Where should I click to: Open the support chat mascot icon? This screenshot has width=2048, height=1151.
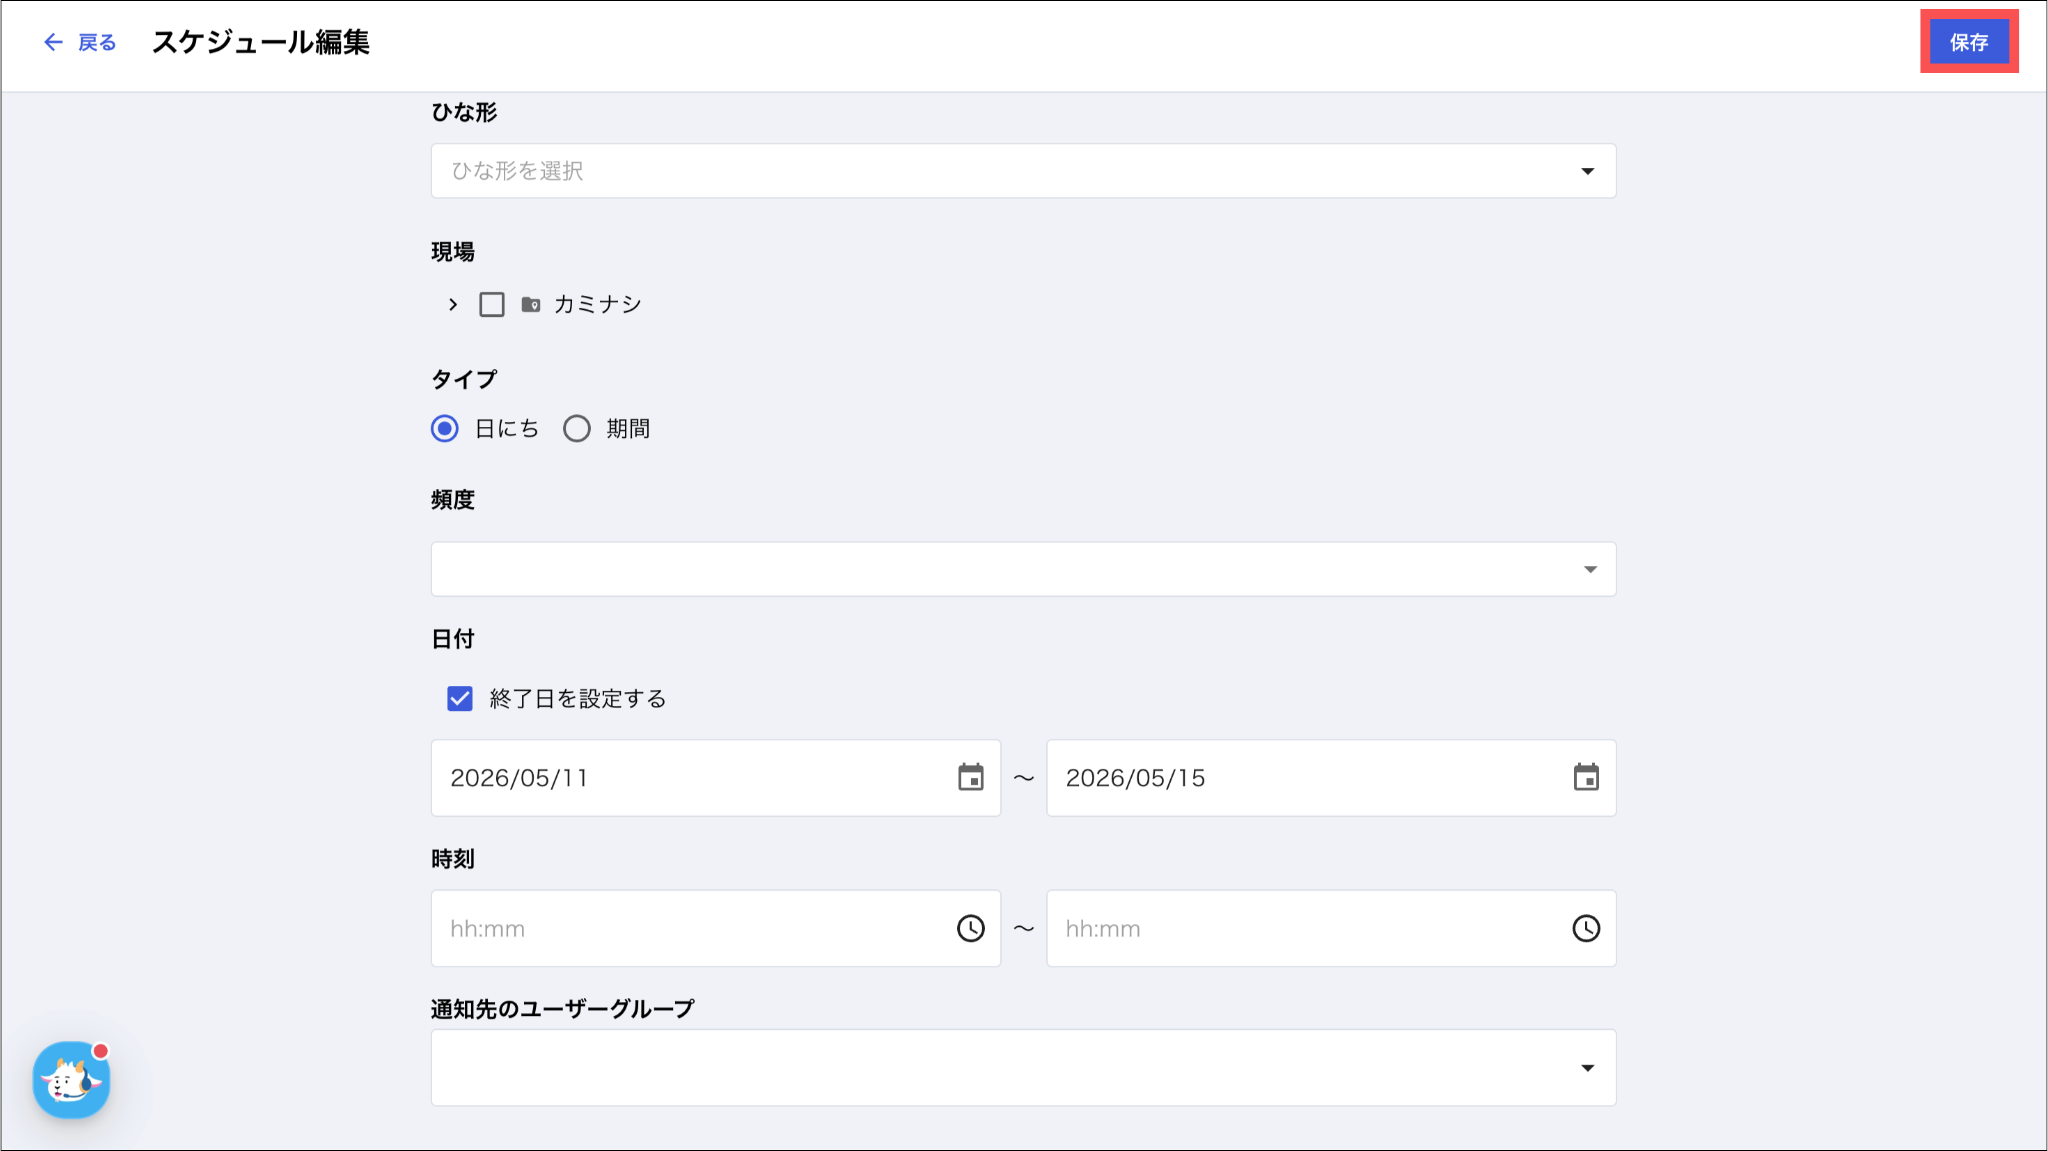pos(71,1080)
